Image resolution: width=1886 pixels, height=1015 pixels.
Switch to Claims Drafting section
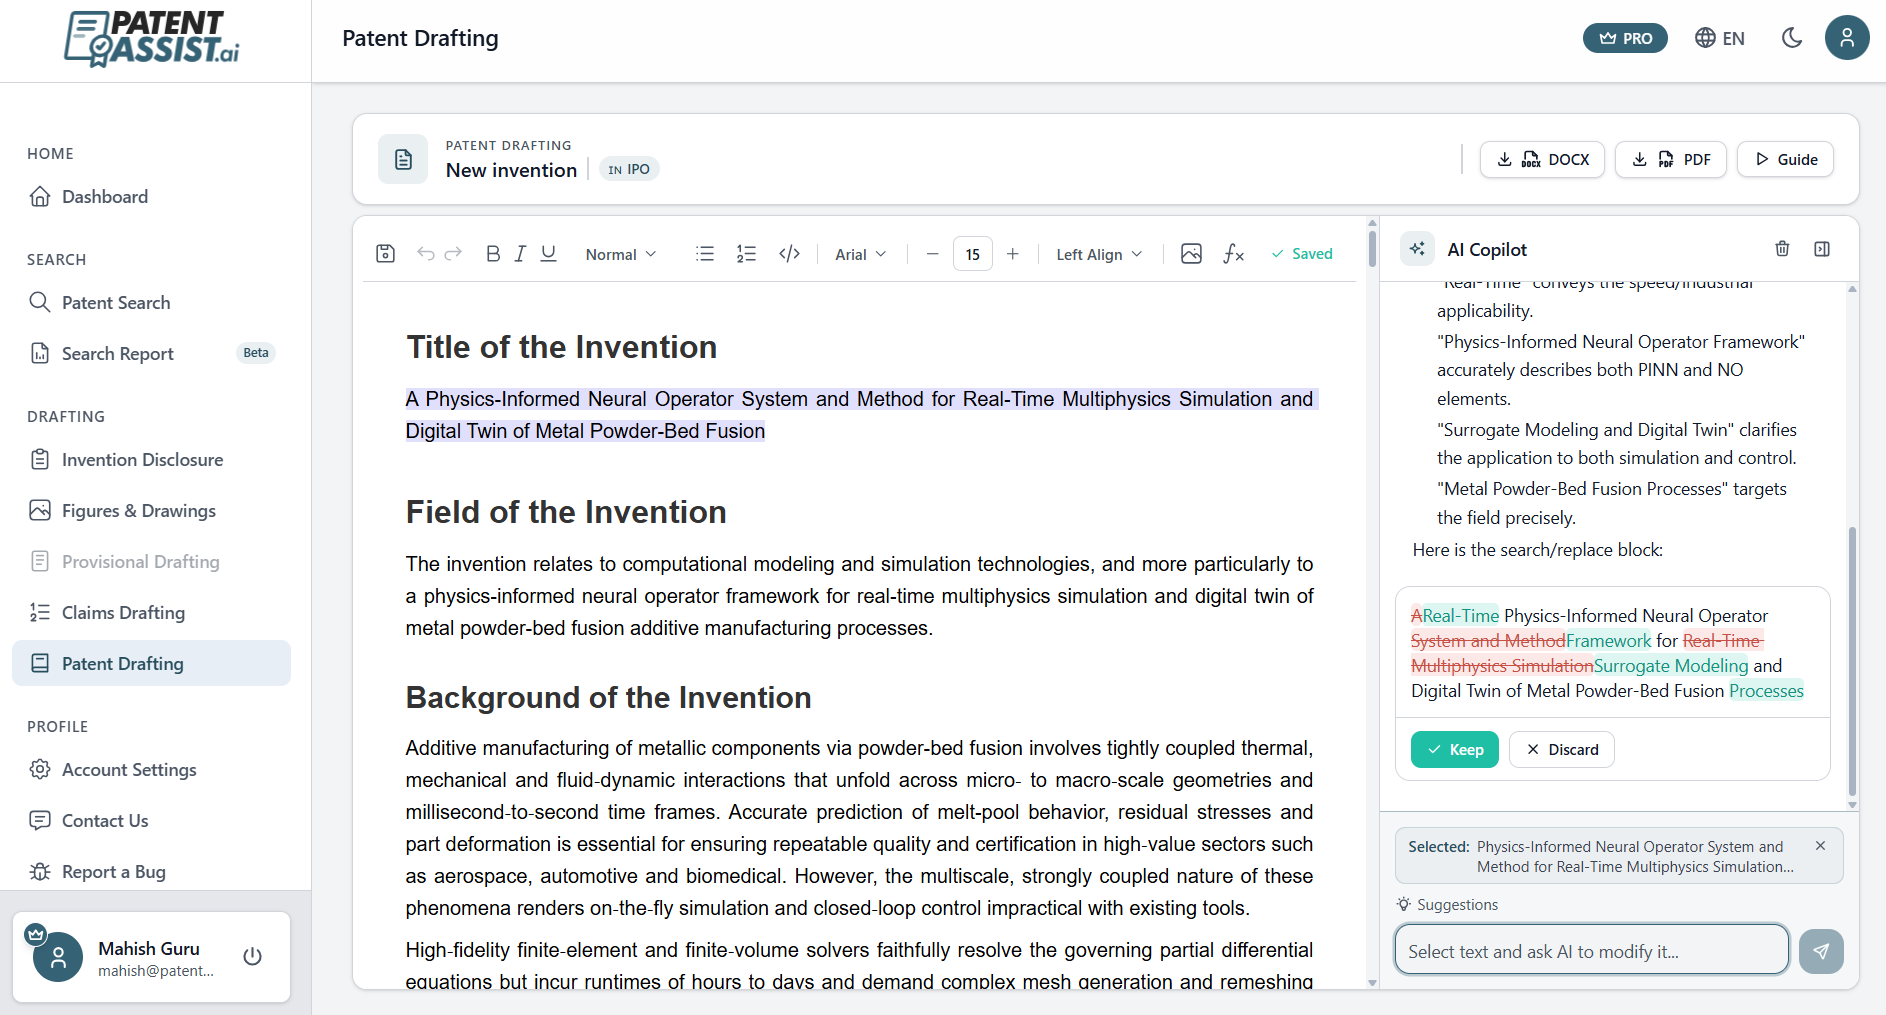coord(122,611)
